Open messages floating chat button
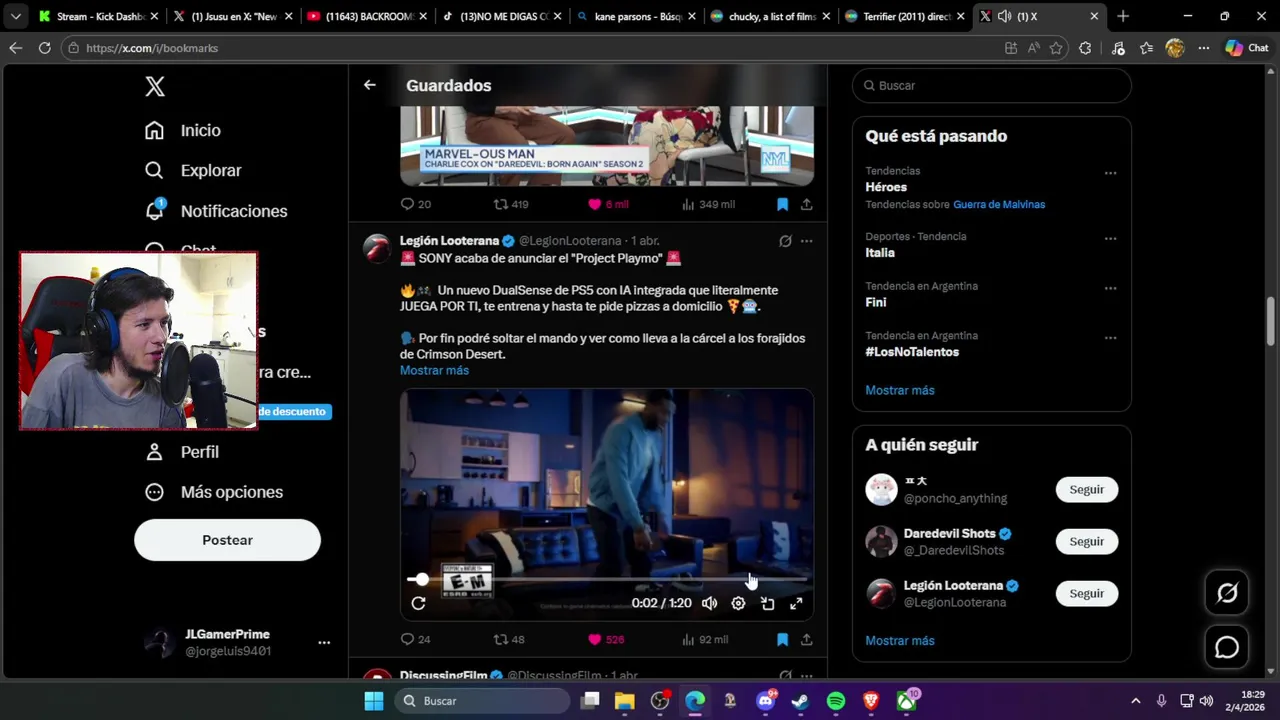This screenshot has width=1280, height=720. tap(1227, 648)
